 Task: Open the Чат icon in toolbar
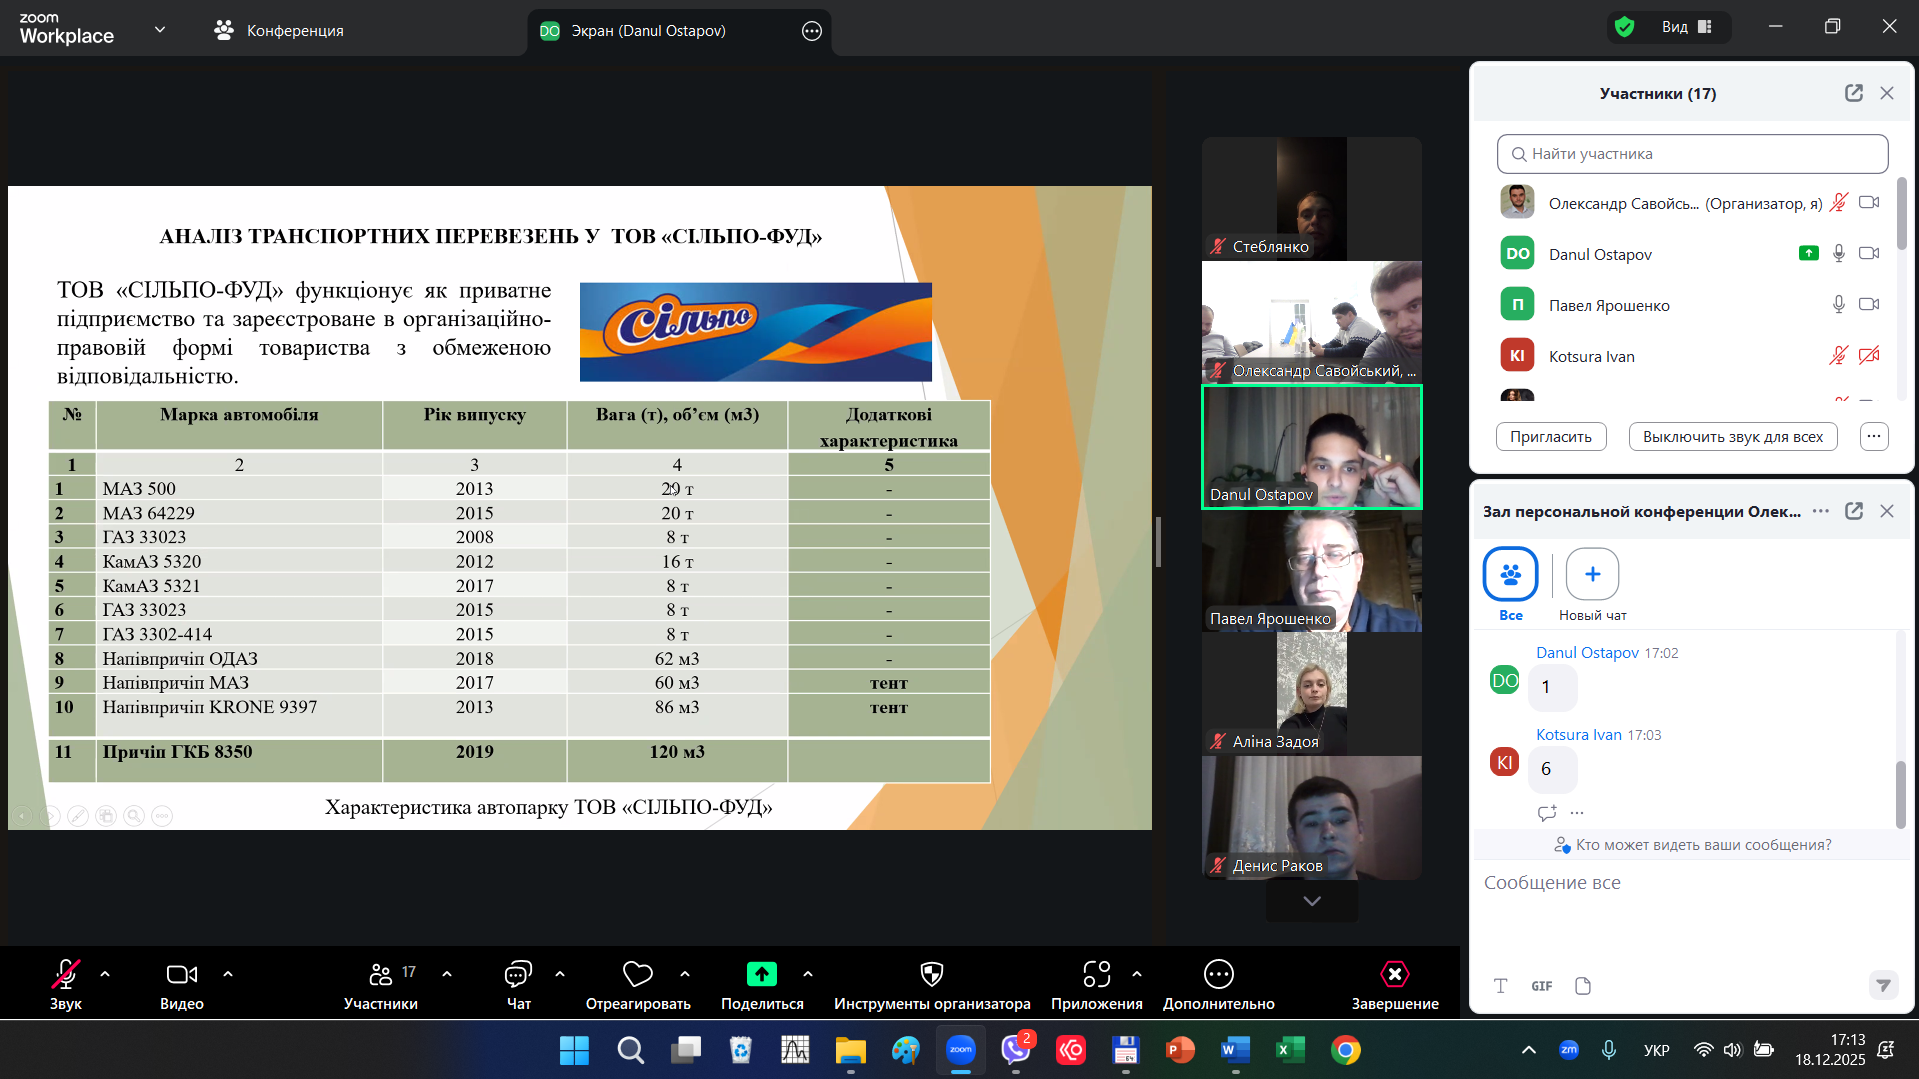pos(518,974)
